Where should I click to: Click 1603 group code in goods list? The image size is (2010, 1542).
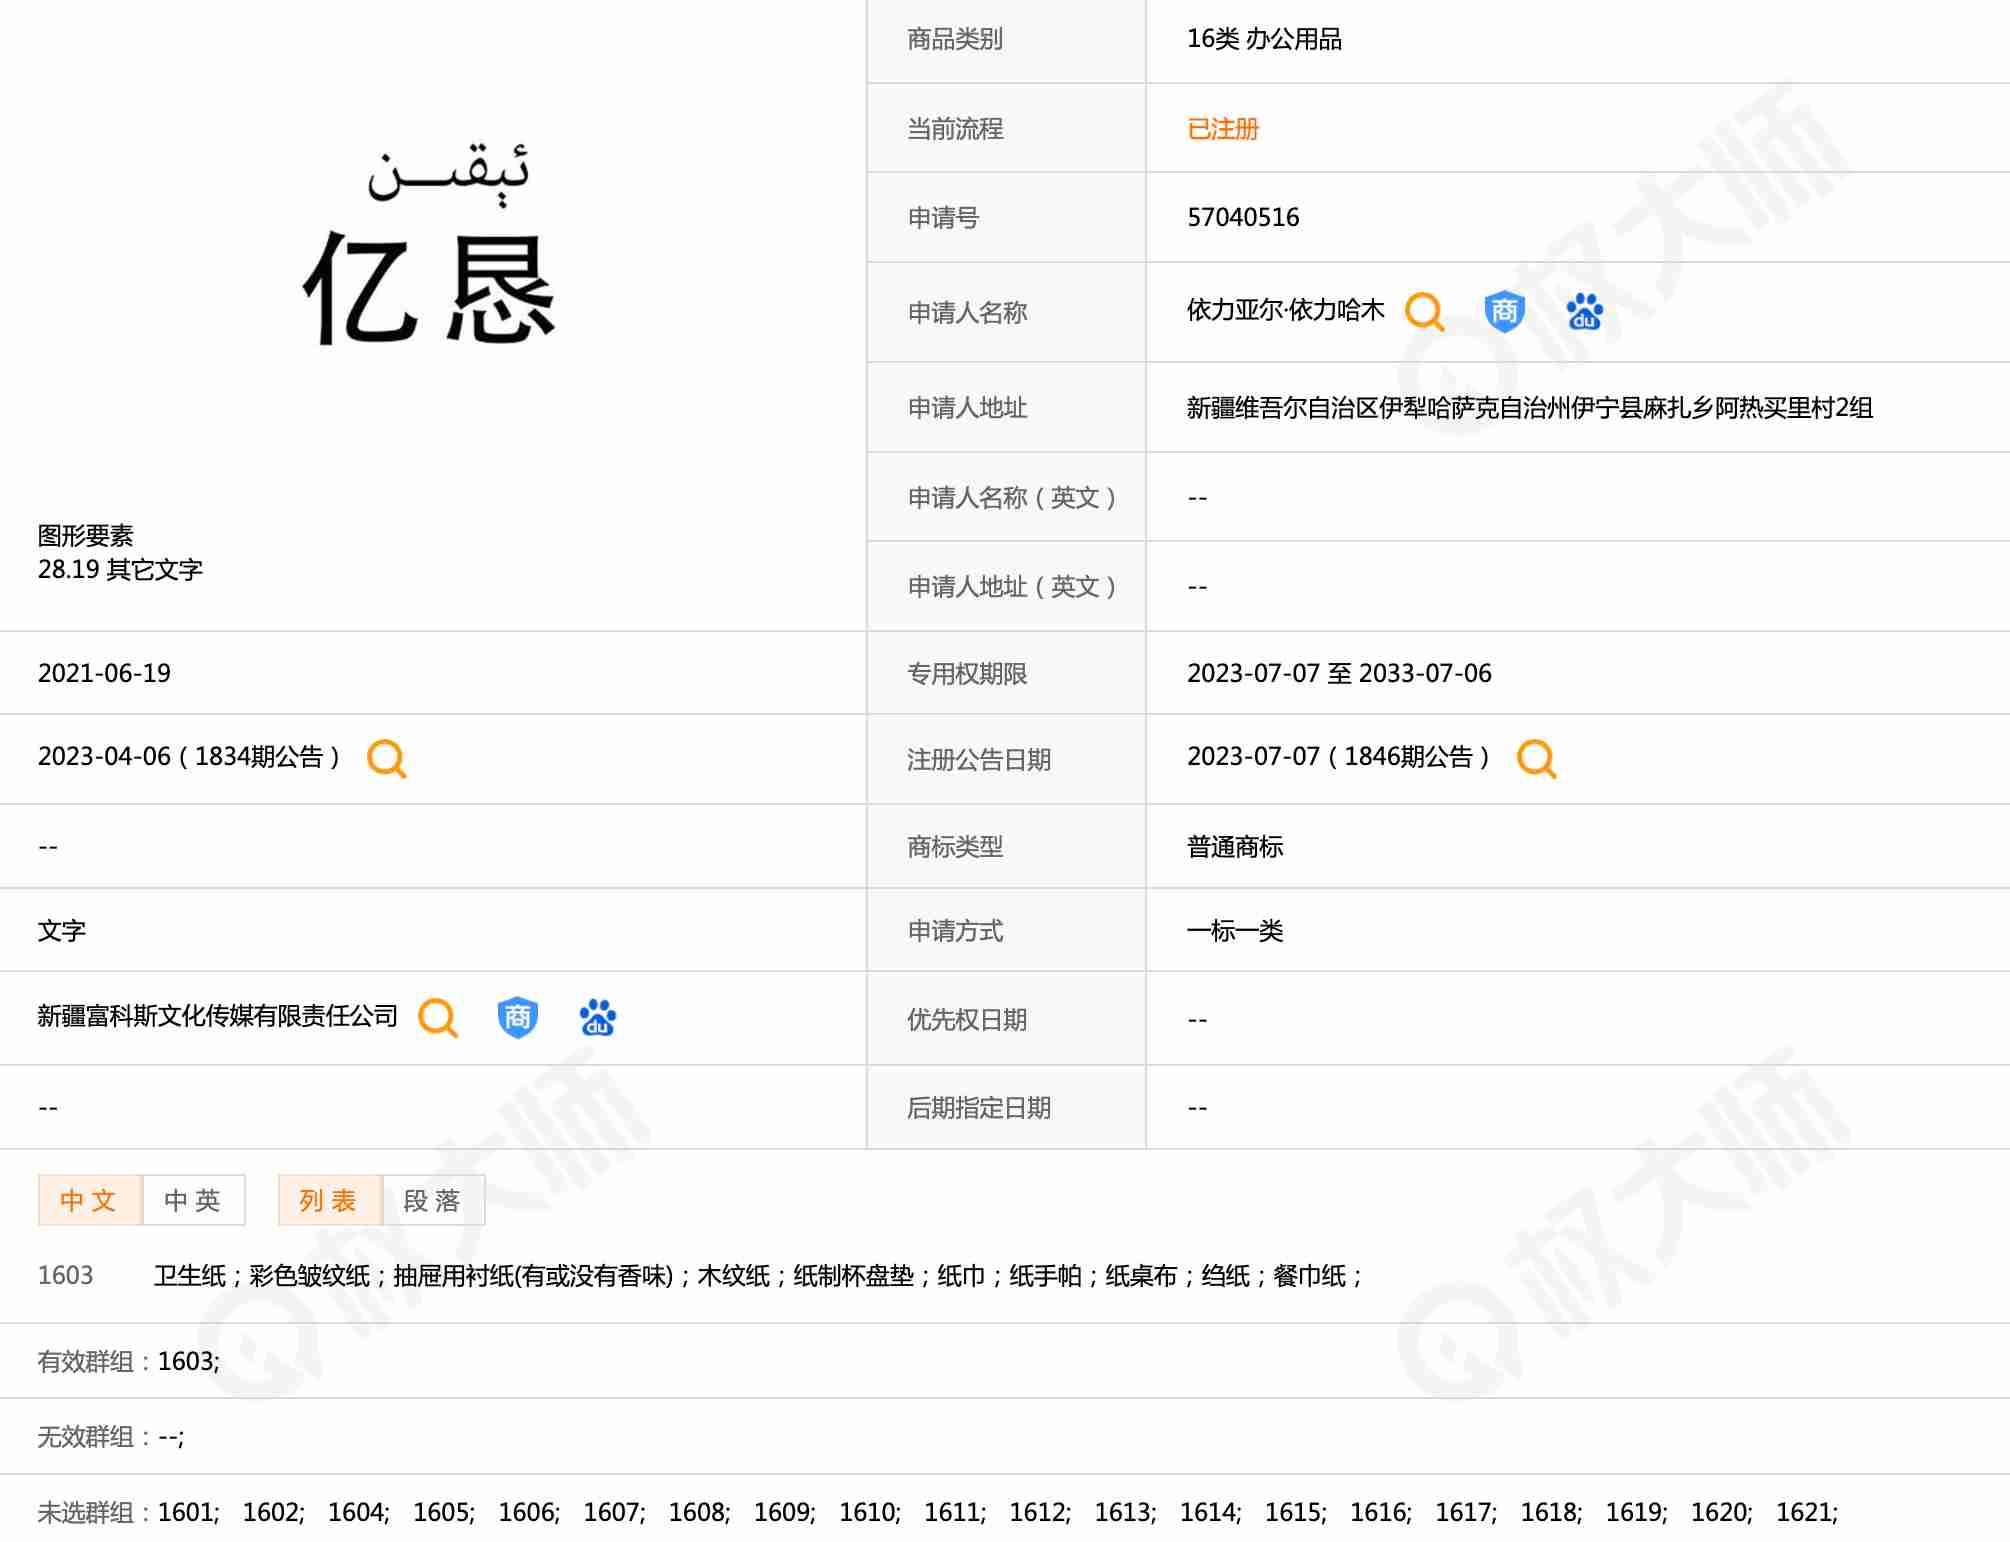point(65,1276)
